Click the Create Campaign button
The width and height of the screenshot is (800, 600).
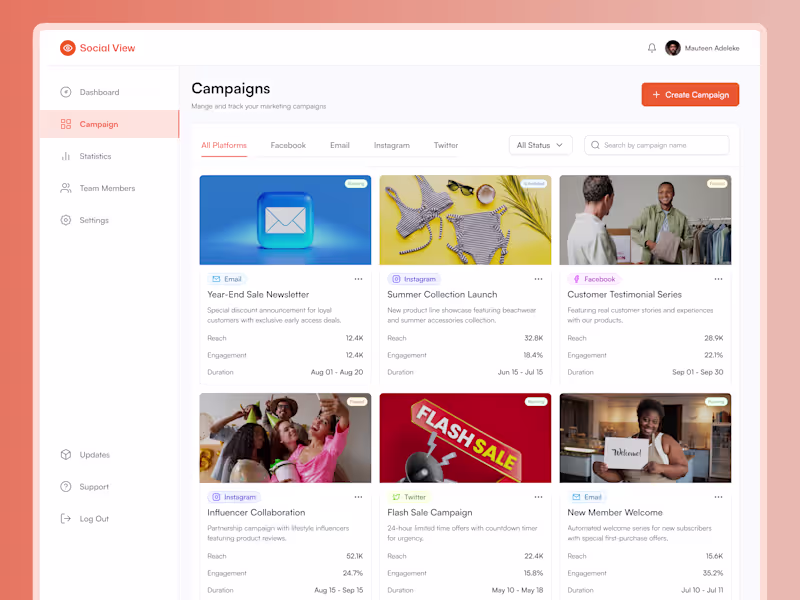(x=690, y=94)
